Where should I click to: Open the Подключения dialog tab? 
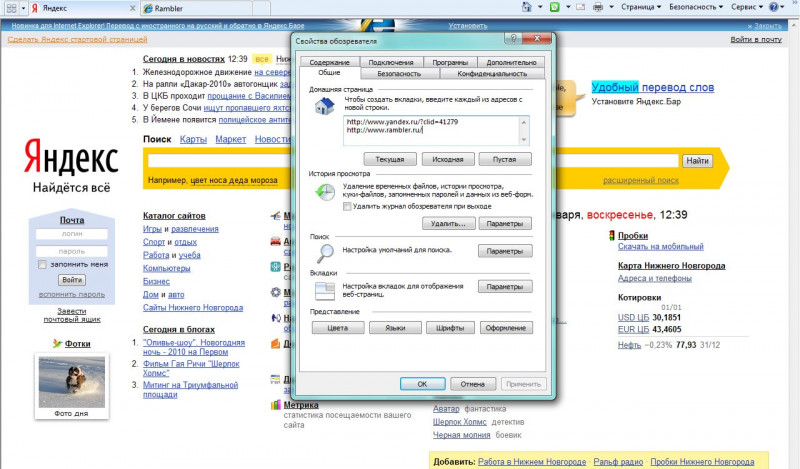click(x=391, y=62)
